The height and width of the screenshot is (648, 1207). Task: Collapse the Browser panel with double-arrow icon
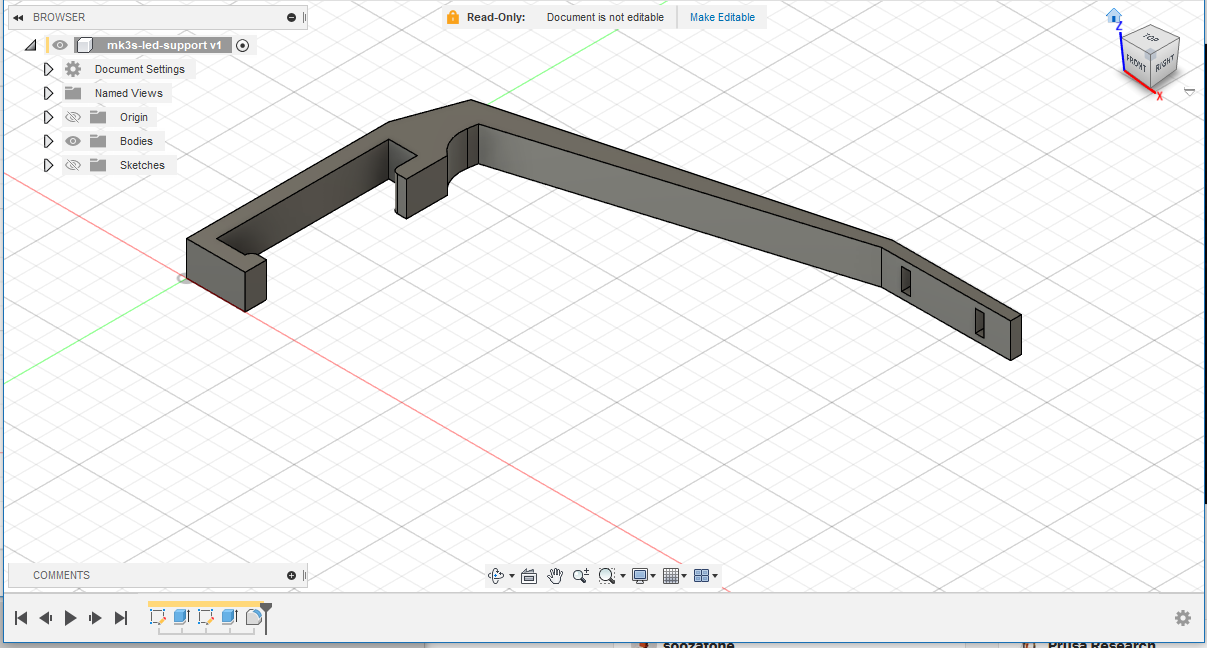tap(18, 17)
